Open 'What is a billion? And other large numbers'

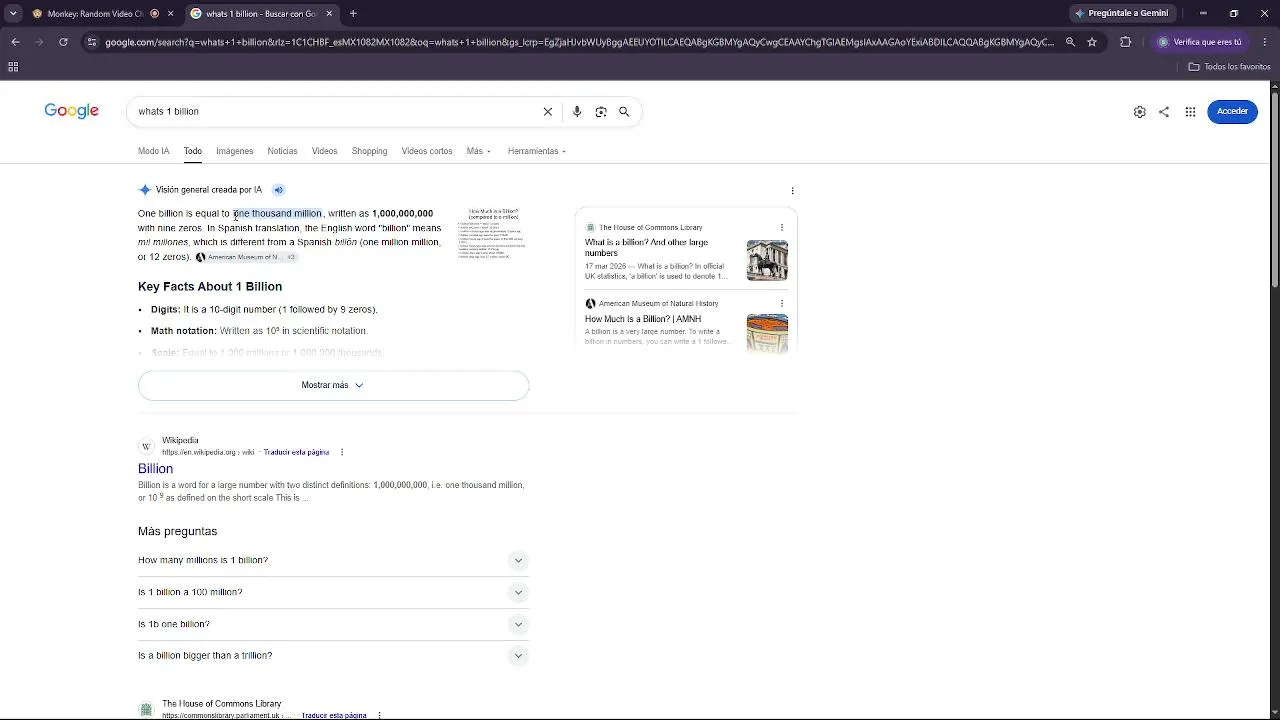[646, 248]
